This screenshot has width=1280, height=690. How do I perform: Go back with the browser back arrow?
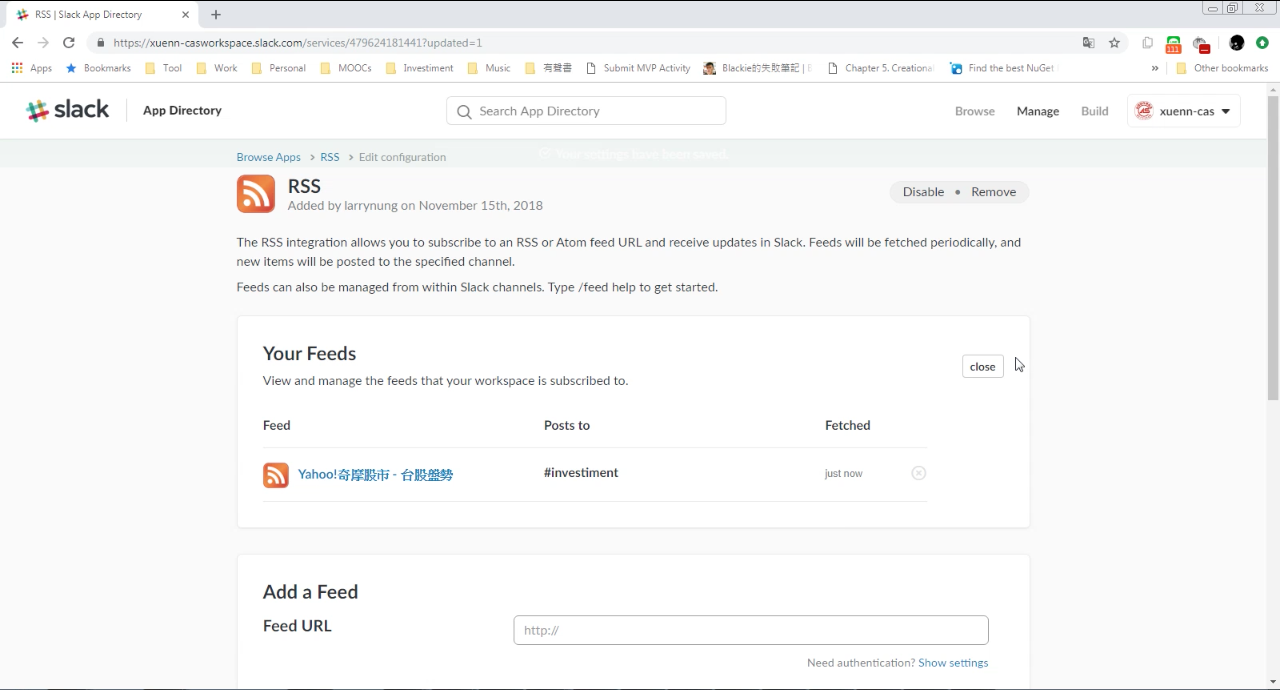[17, 43]
